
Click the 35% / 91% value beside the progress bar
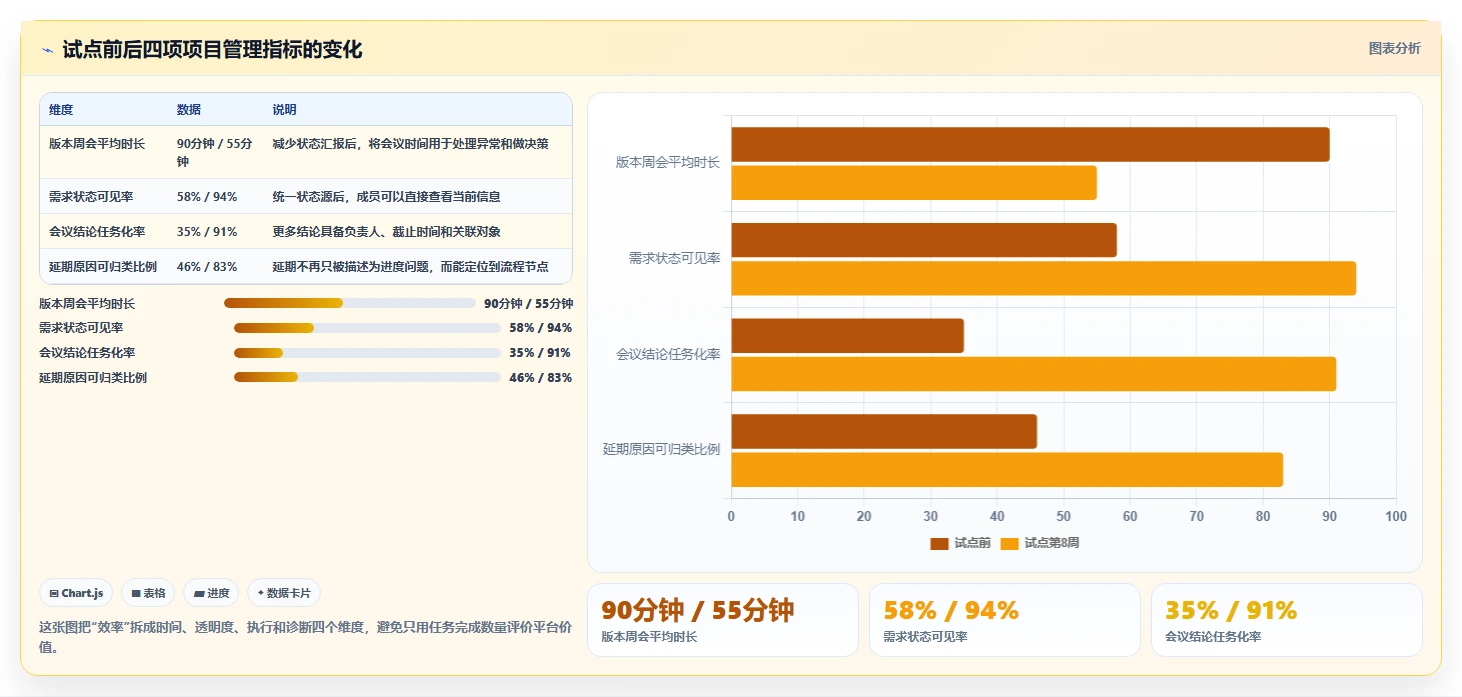(541, 353)
